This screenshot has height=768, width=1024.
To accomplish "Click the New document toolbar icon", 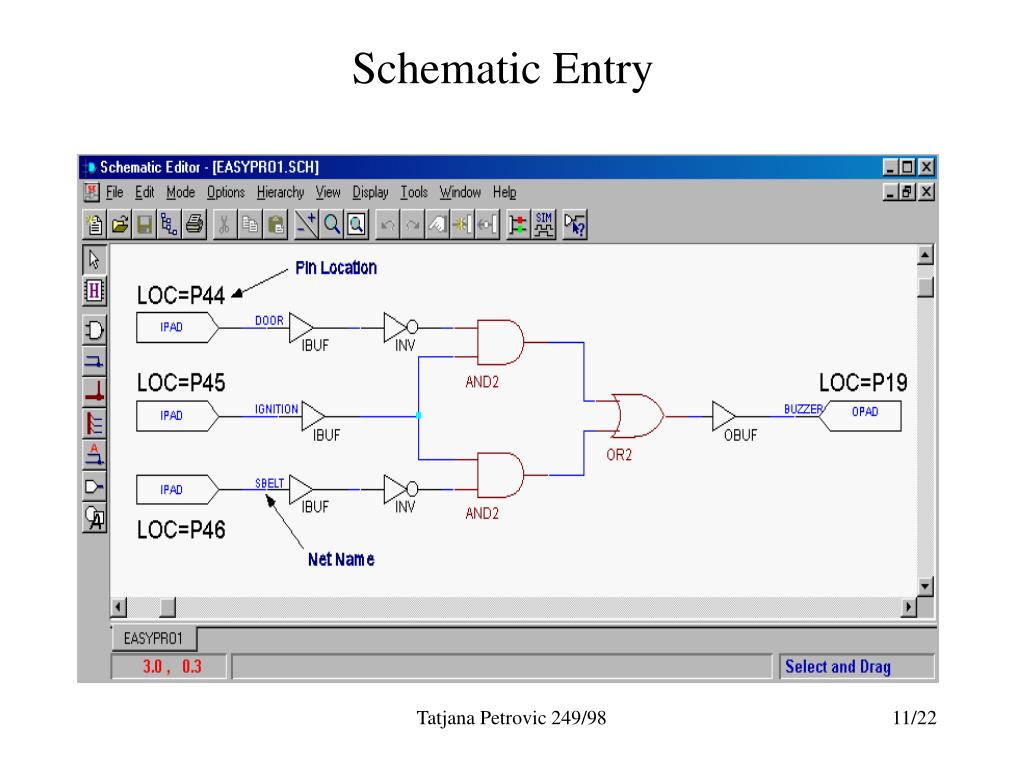I will coord(95,225).
